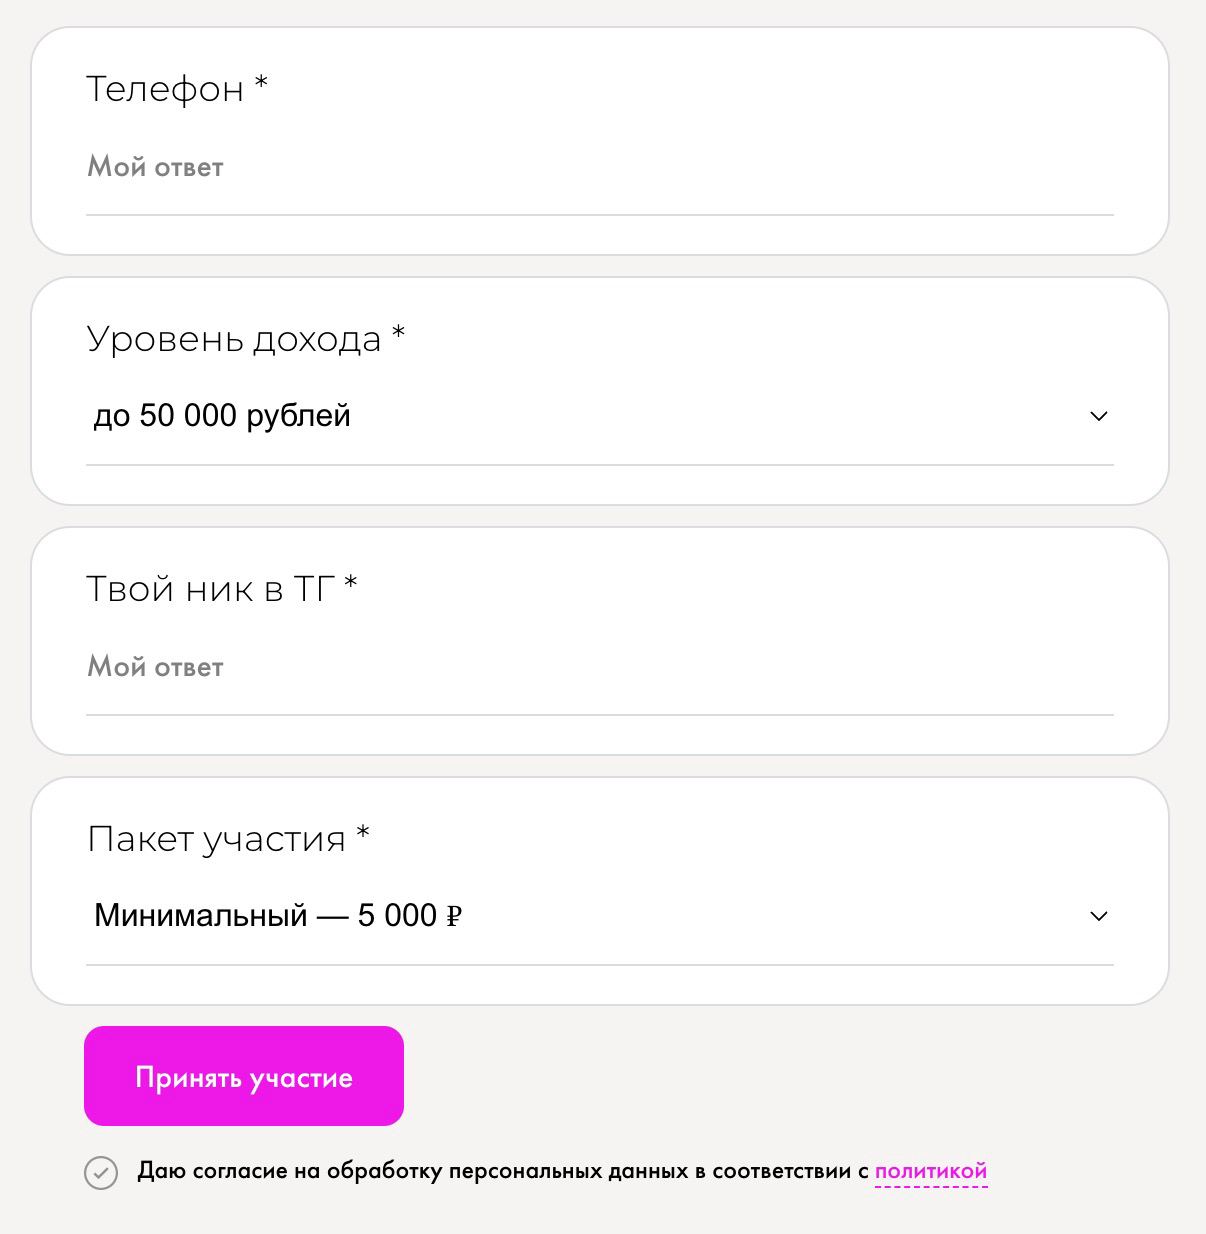Click the chevron icon in Уровень дохода

tap(1099, 416)
